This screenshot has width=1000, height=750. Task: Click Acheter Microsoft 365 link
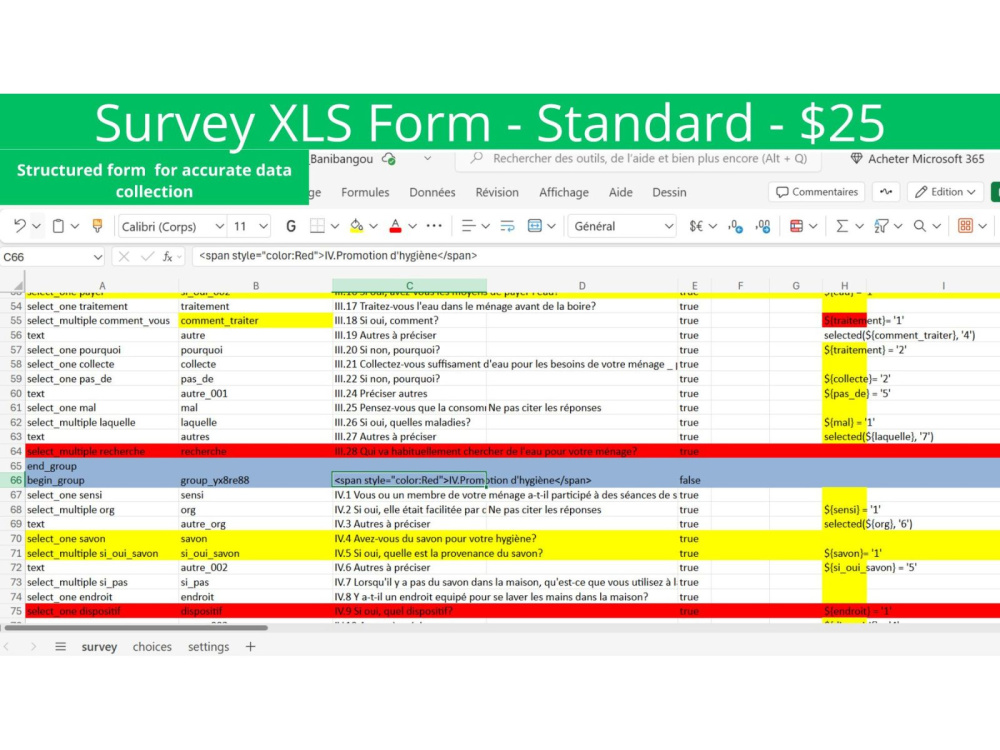point(918,159)
